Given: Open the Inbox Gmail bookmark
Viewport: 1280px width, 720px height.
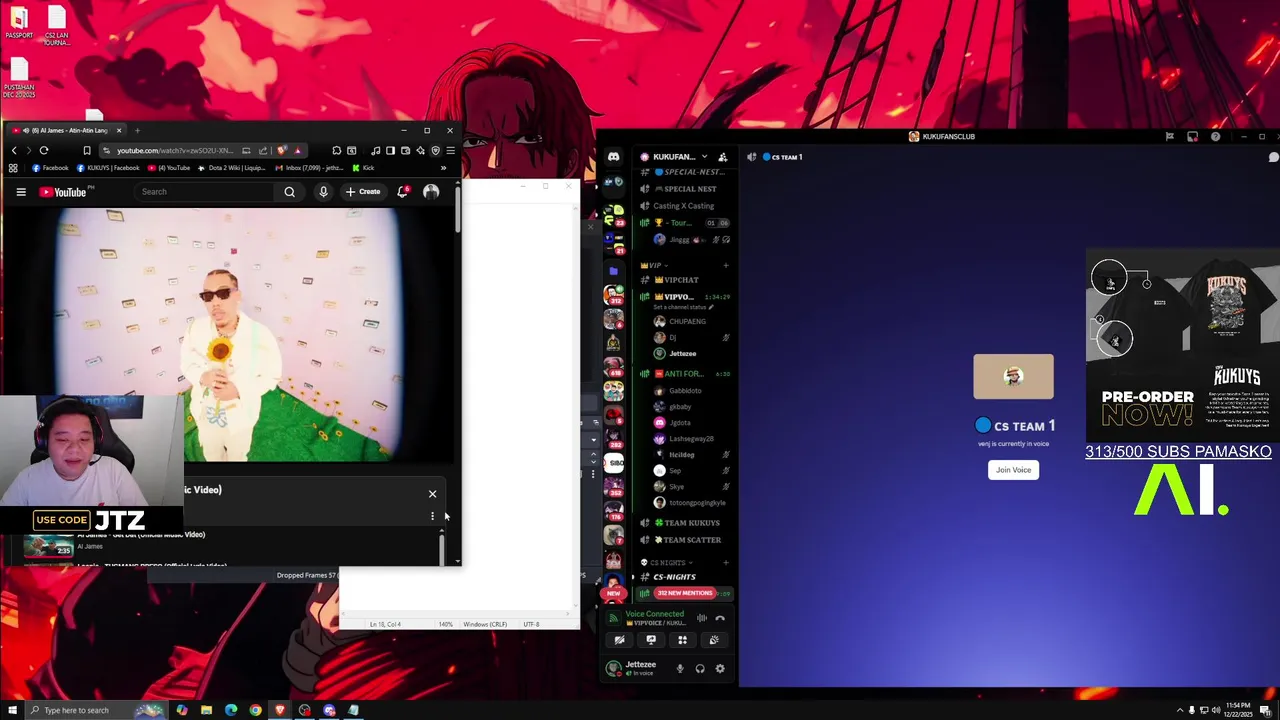Looking at the screenshot, I should (x=310, y=168).
